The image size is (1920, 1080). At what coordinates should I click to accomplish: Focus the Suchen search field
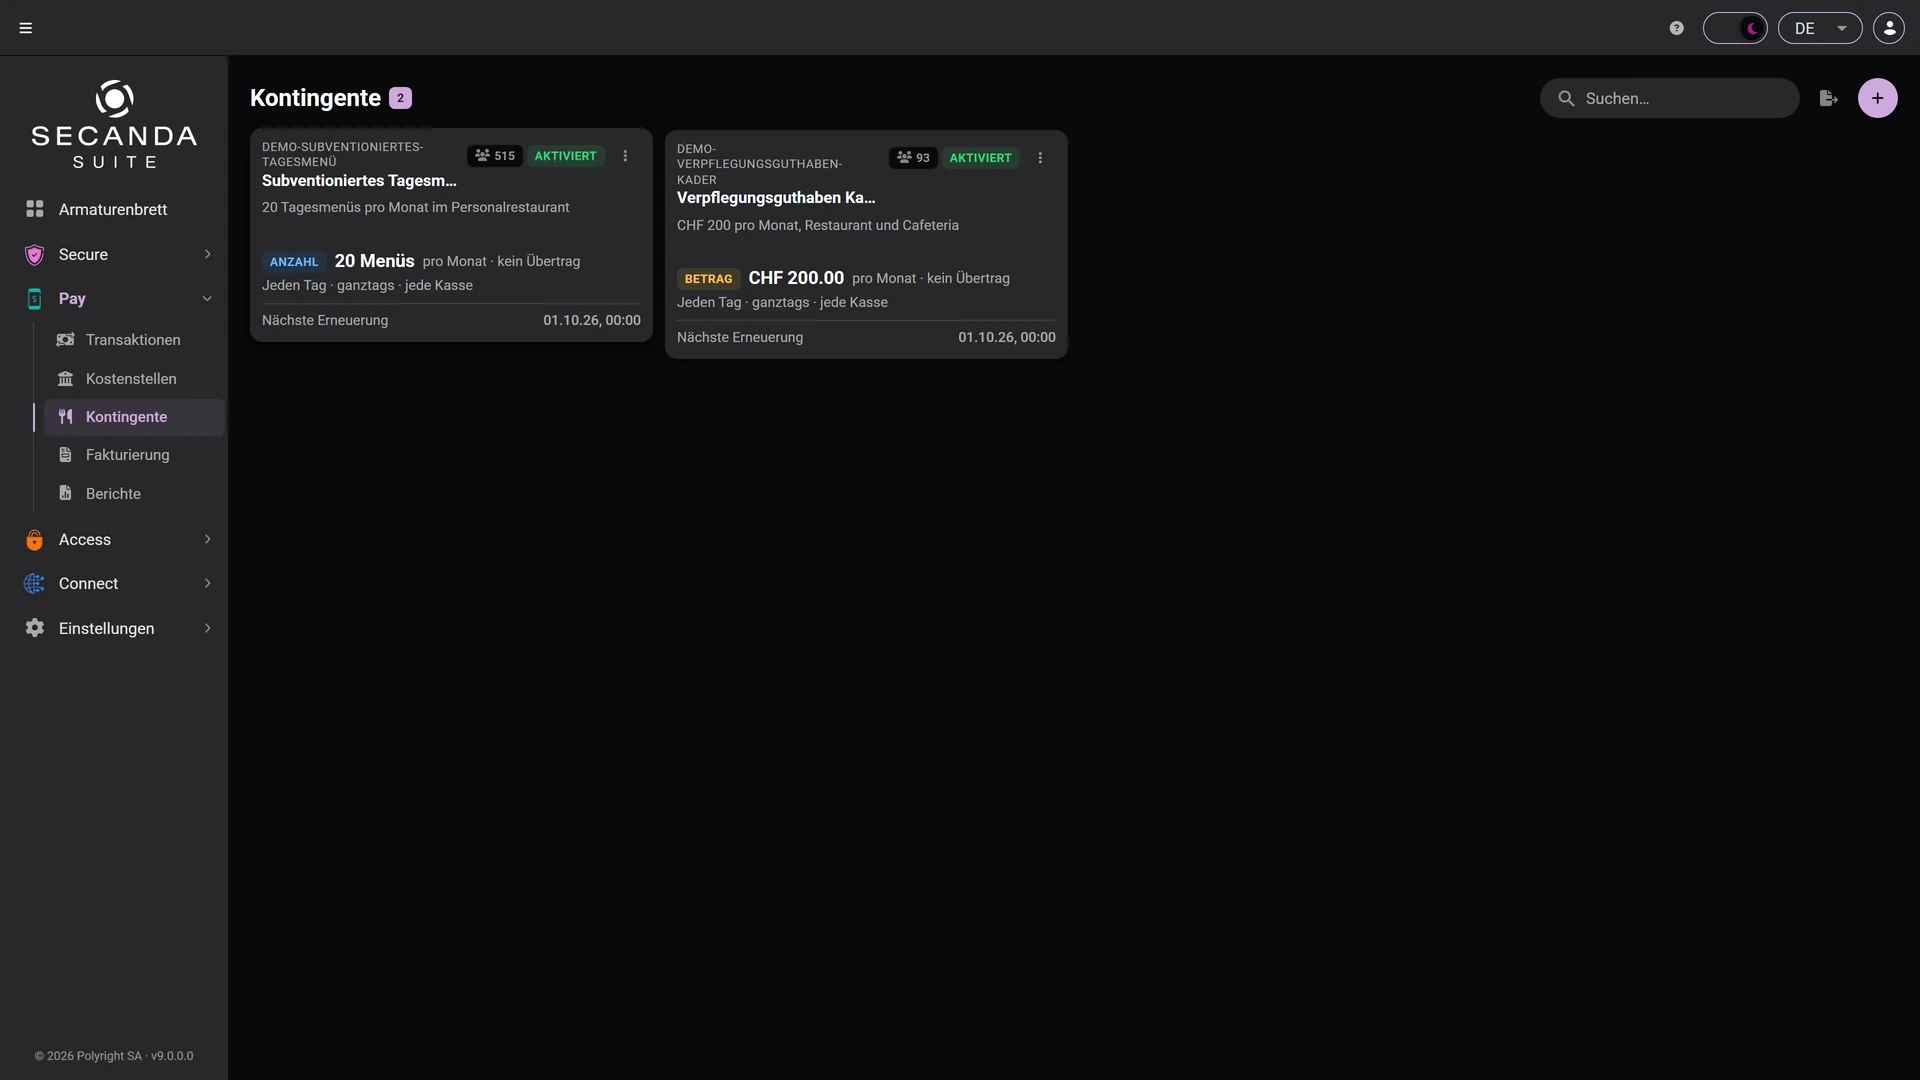1669,98
